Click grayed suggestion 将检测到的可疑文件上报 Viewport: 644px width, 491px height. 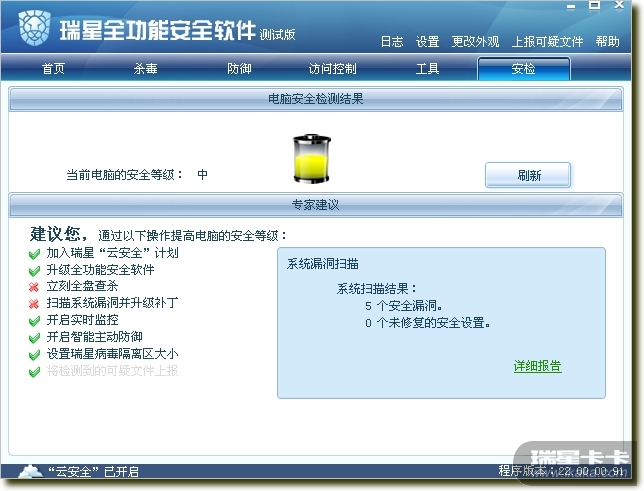[x=112, y=371]
